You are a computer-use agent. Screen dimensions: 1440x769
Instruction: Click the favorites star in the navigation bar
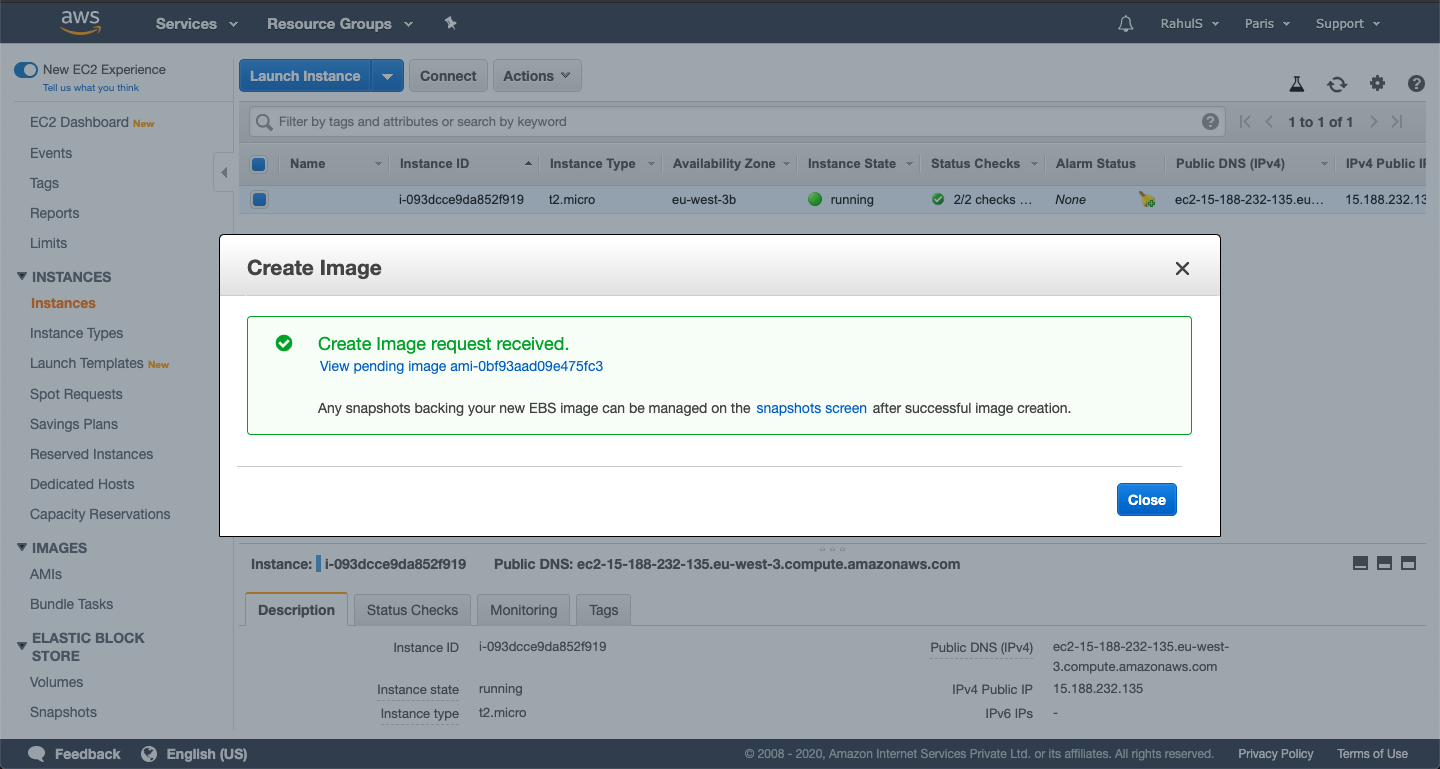(450, 23)
